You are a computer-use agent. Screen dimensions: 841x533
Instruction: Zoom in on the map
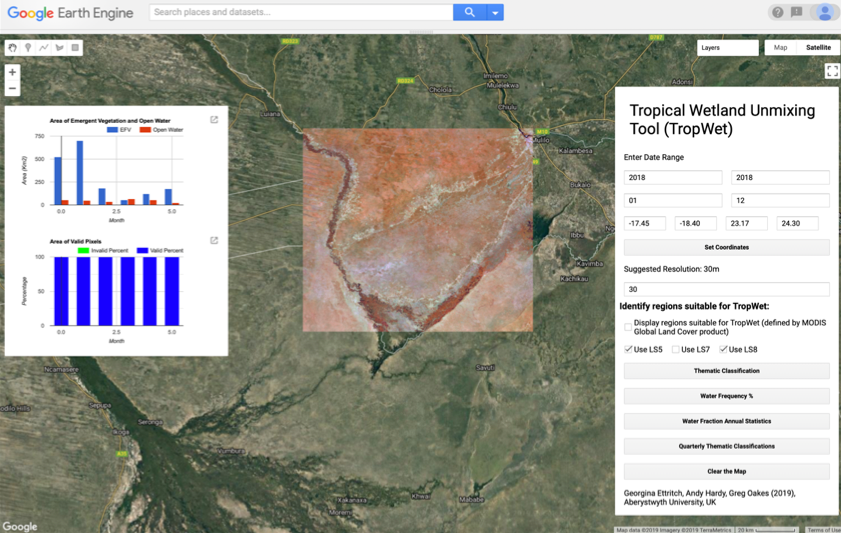(x=12, y=72)
